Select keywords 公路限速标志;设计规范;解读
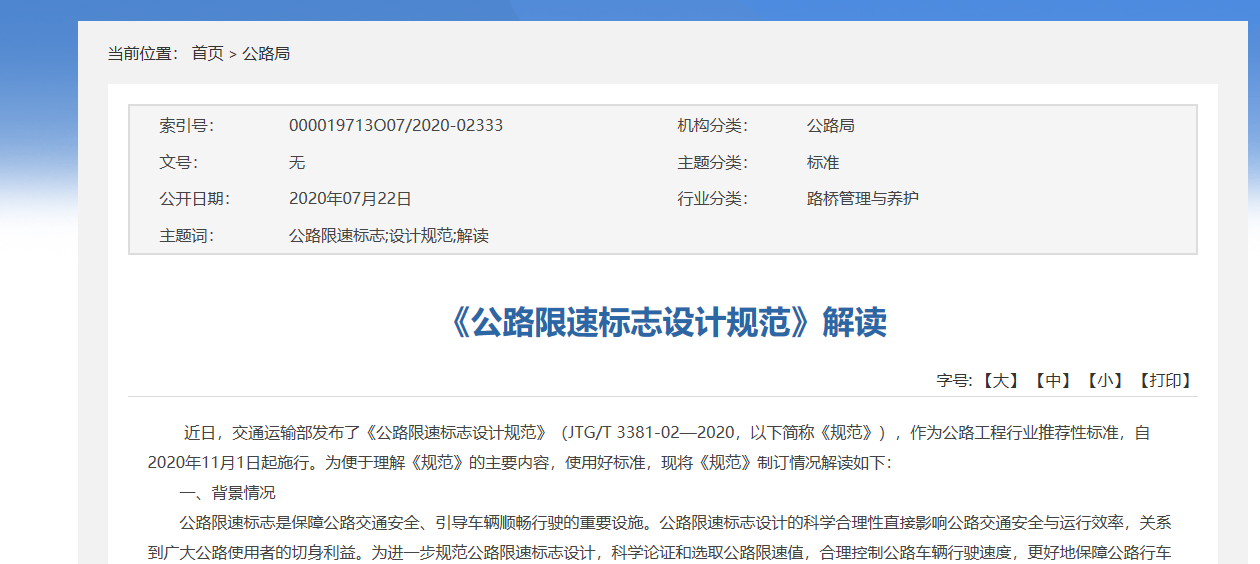 click(x=389, y=236)
